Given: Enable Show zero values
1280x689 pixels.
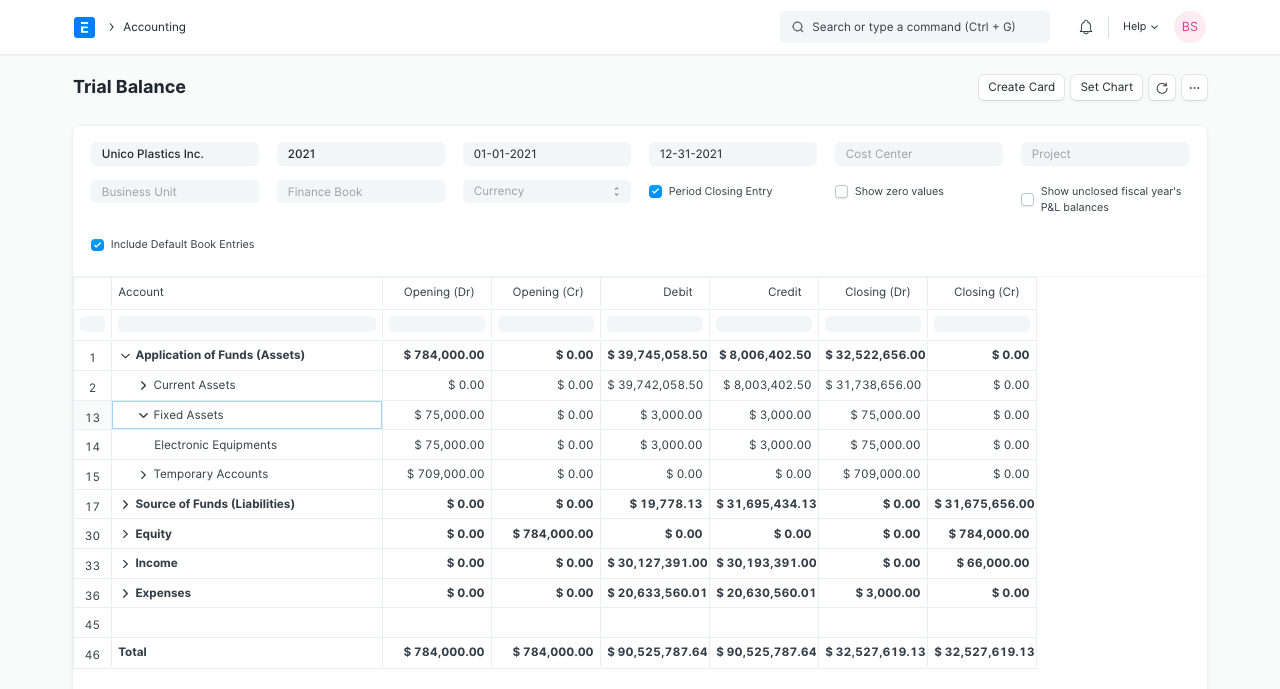Looking at the screenshot, I should tap(841, 191).
